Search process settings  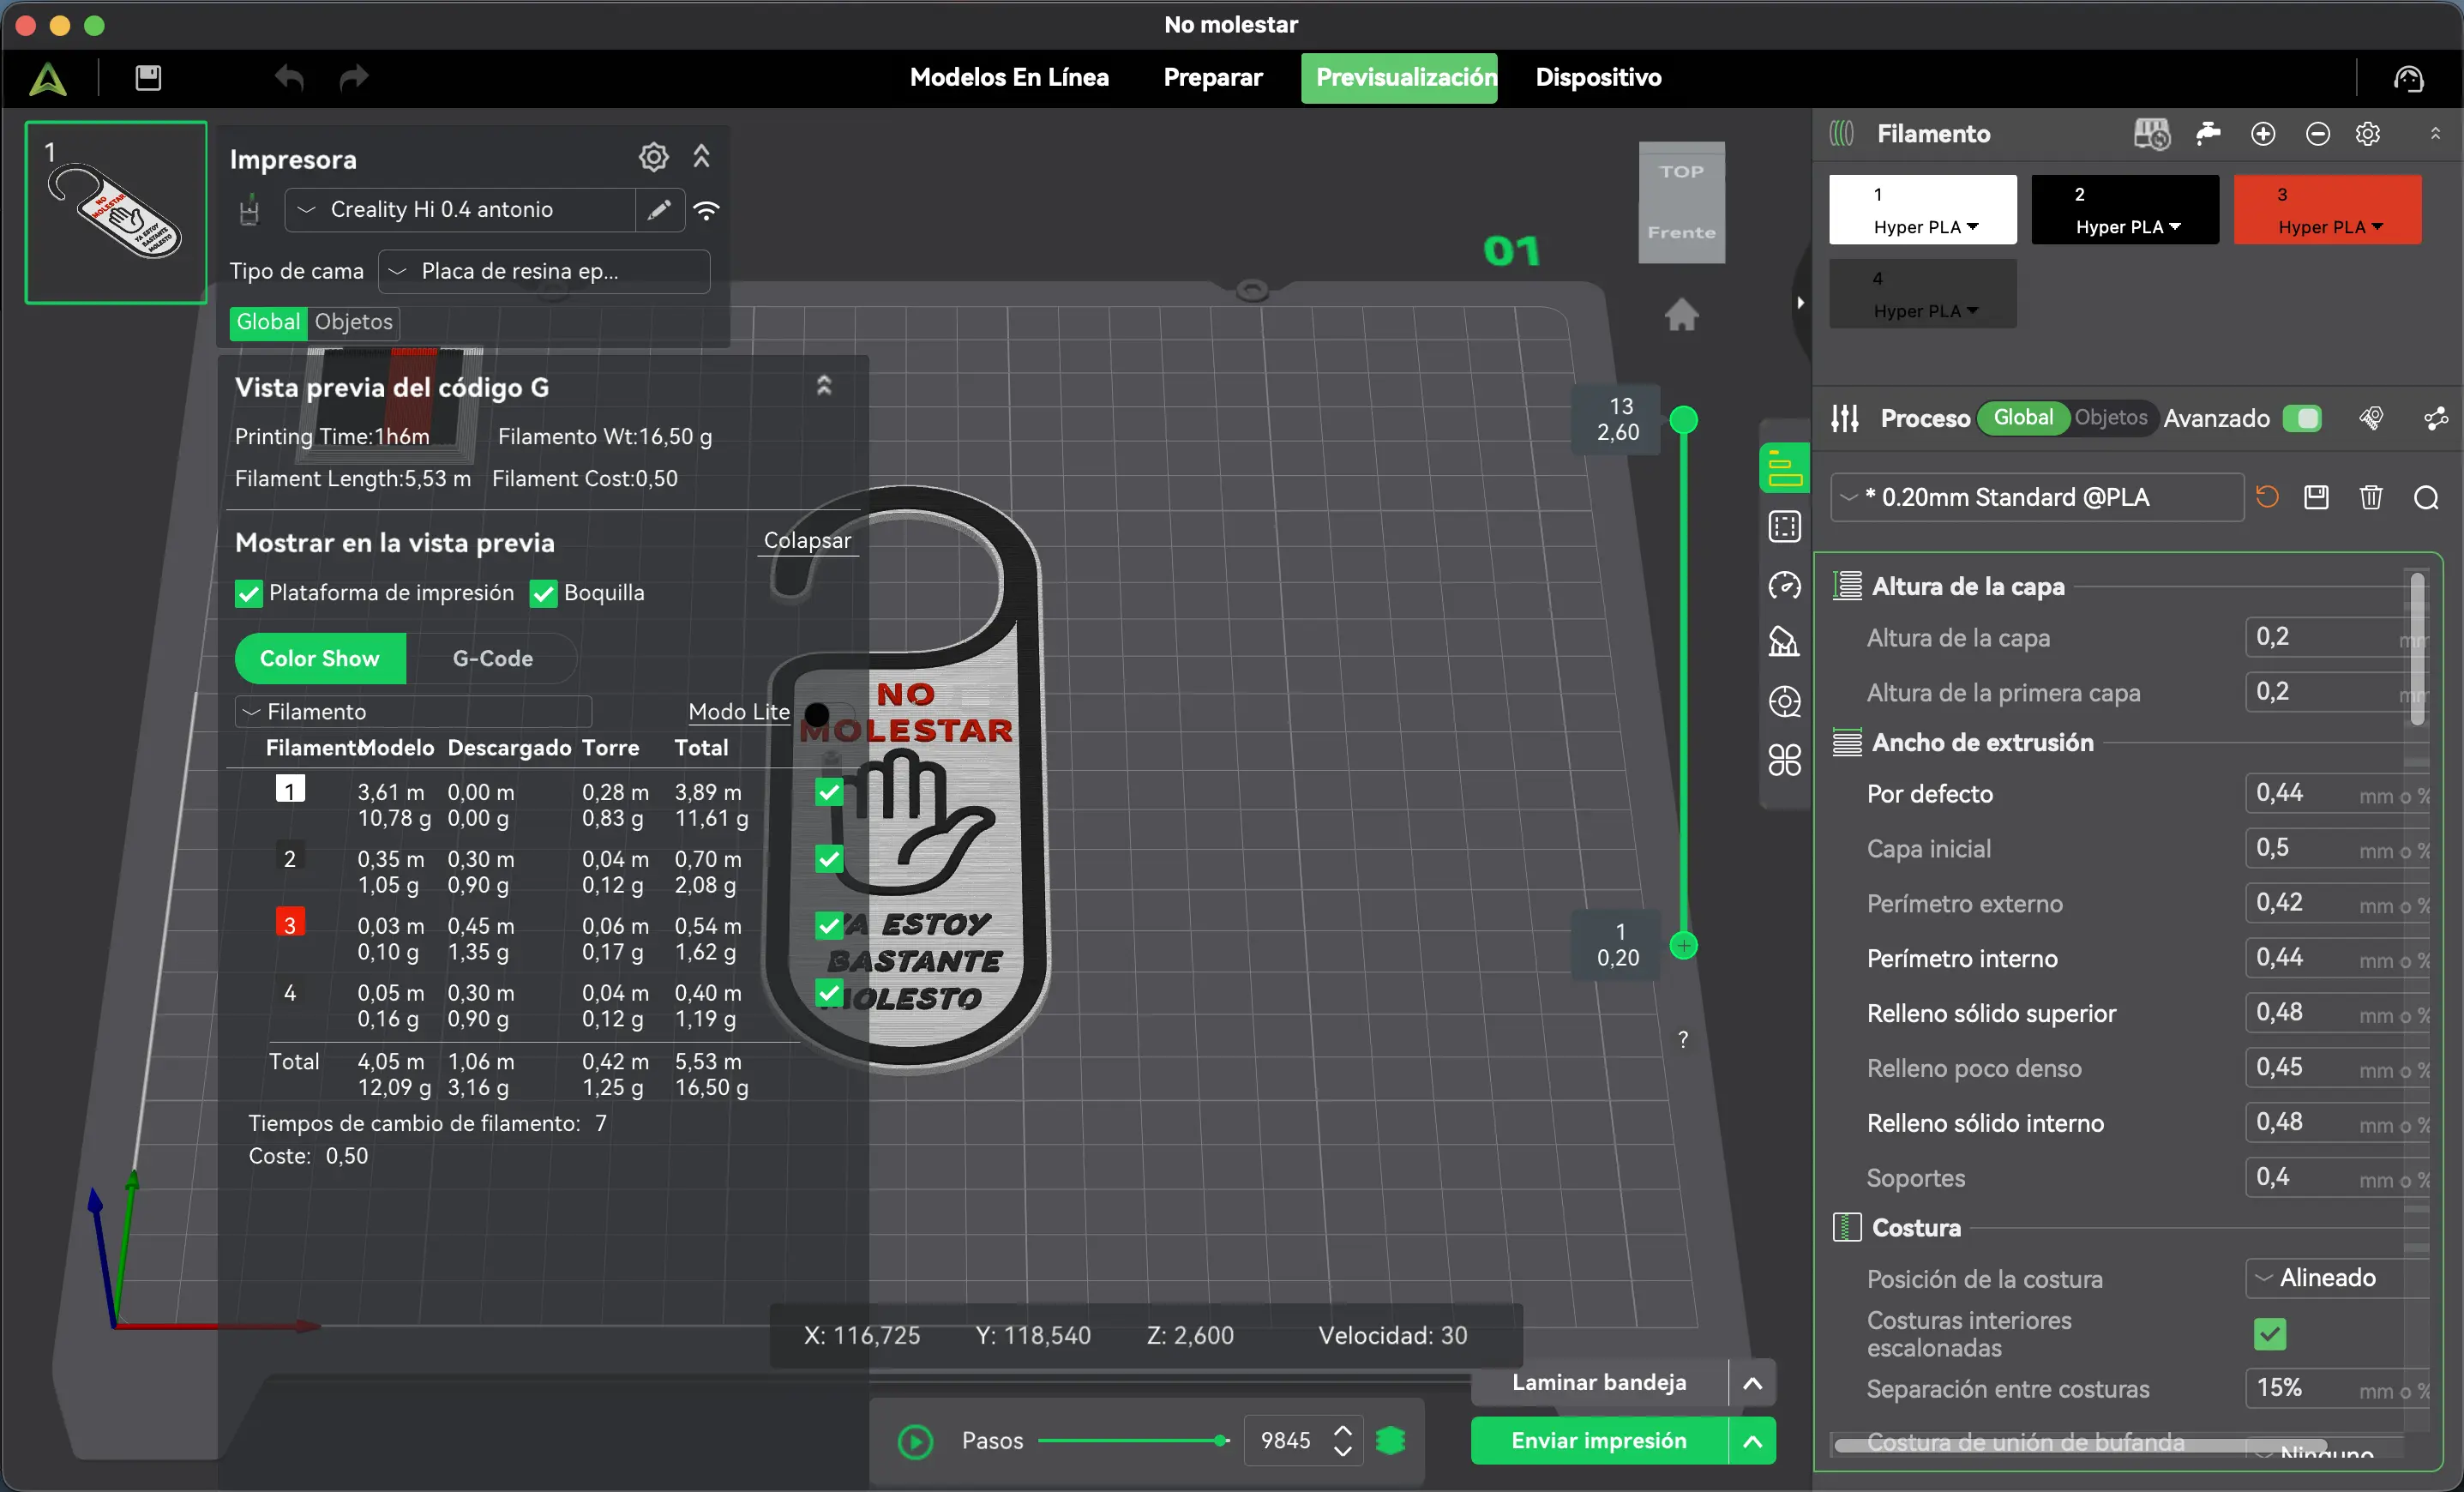click(2426, 497)
